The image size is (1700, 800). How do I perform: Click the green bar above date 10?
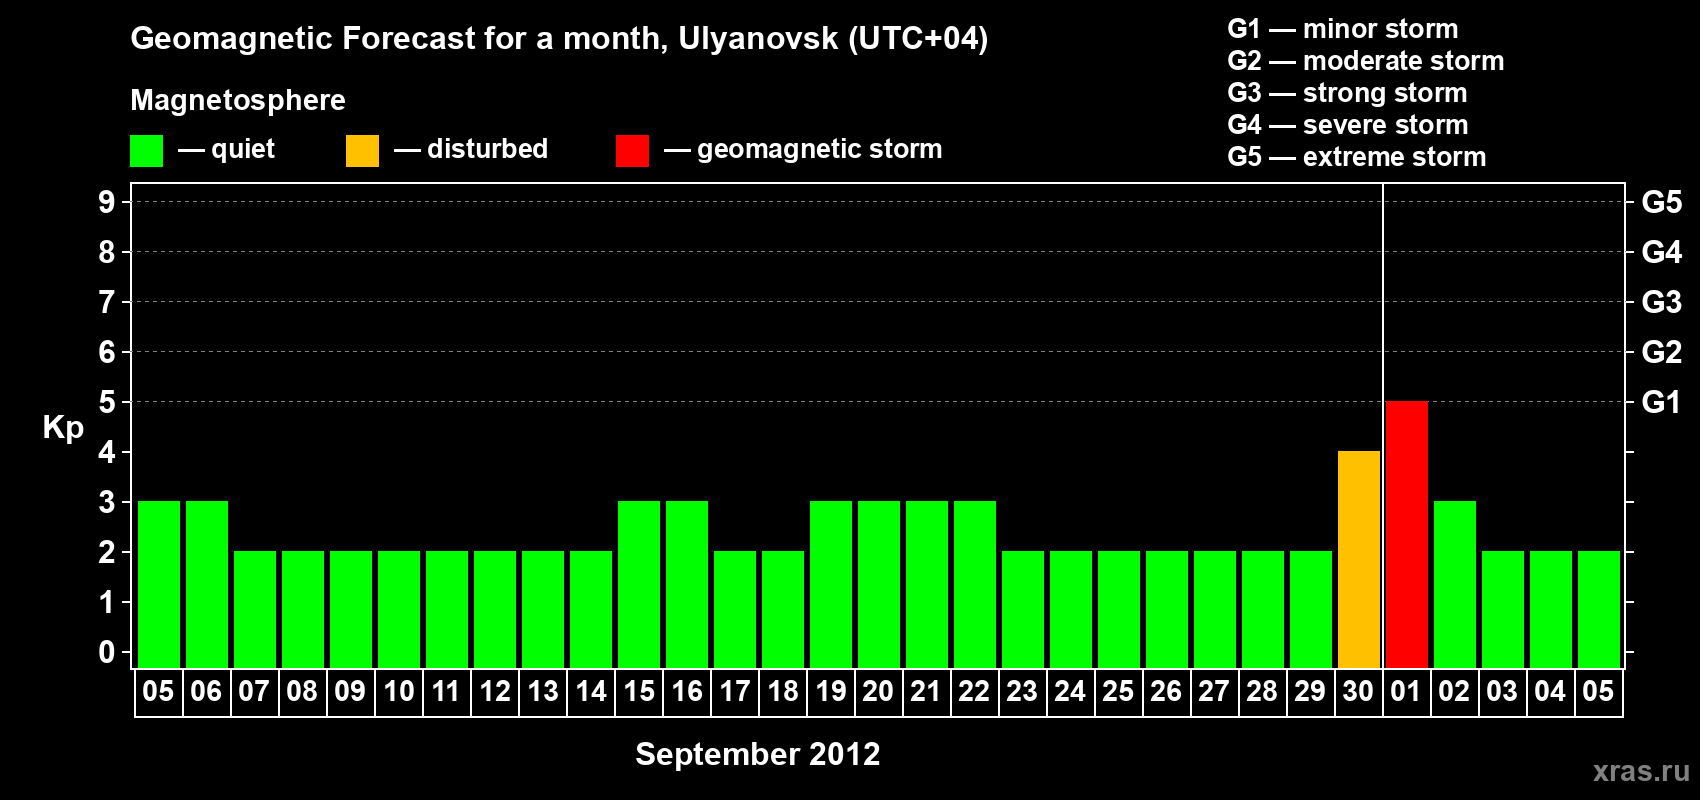coord(398,609)
